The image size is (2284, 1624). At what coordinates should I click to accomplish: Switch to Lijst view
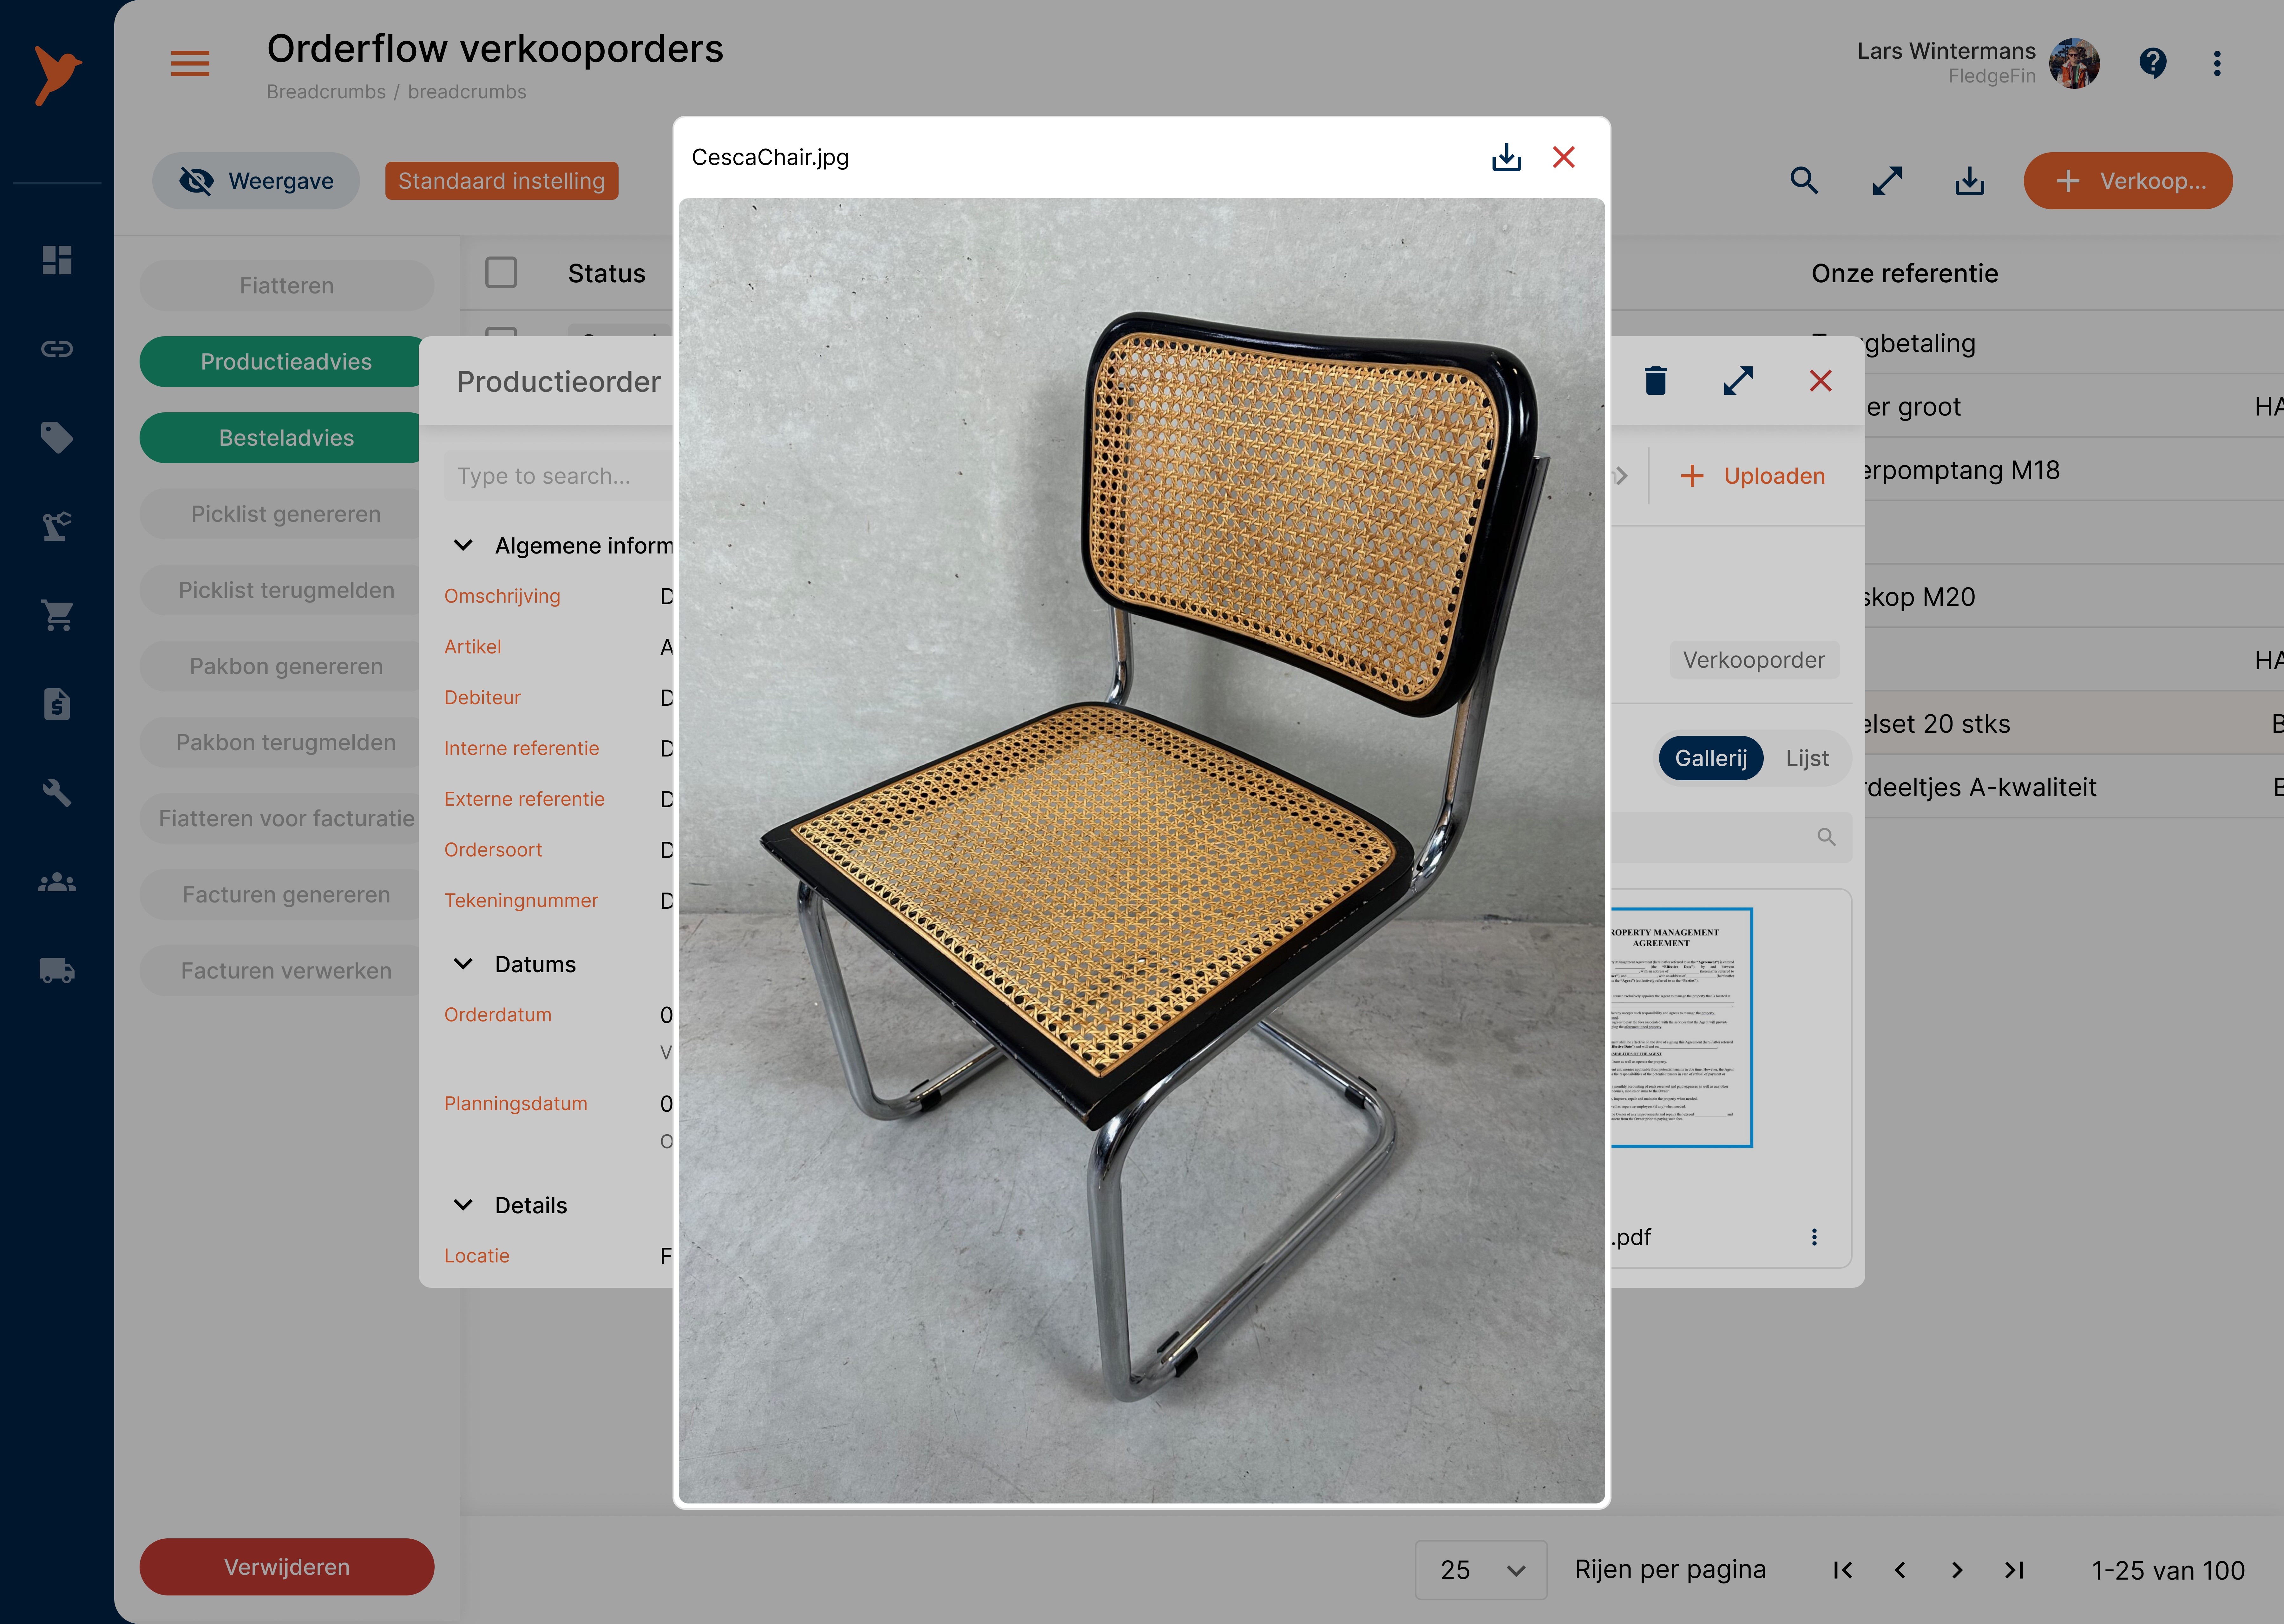click(x=1807, y=758)
